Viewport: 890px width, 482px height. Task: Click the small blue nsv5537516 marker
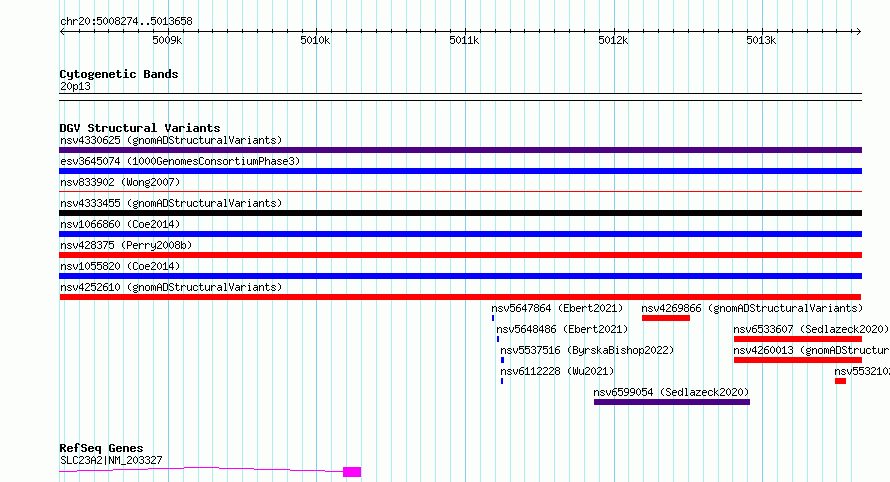click(502, 360)
